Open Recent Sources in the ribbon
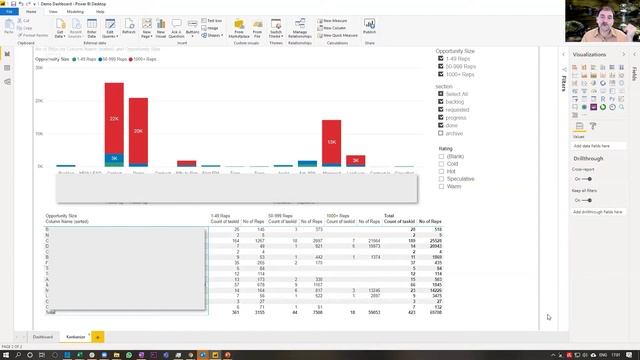Screen dimensions: 640x360 click(x=76, y=29)
